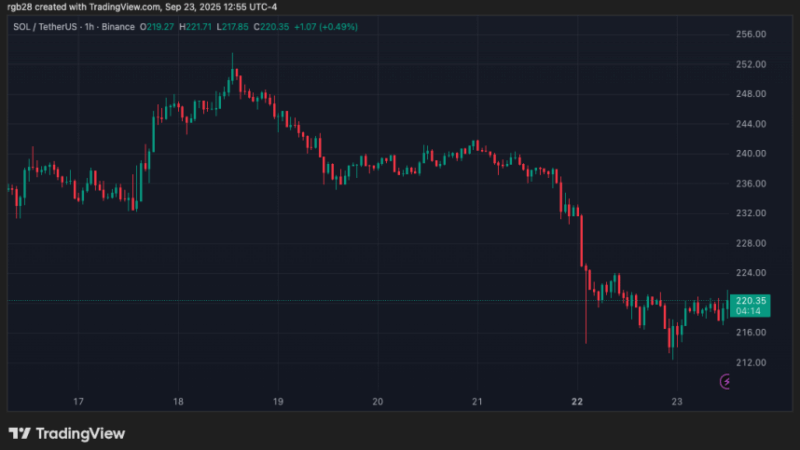Click date 22 on the time axis

[x=577, y=402]
